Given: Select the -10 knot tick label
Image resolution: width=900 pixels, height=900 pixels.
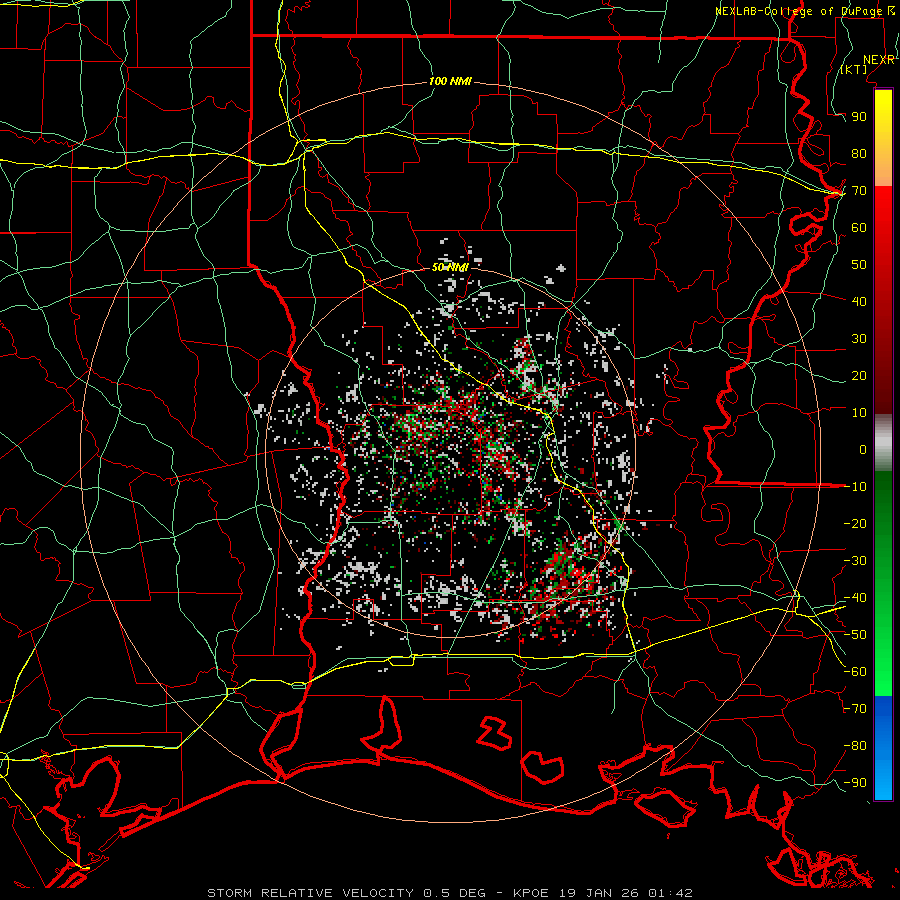Looking at the screenshot, I should [855, 487].
